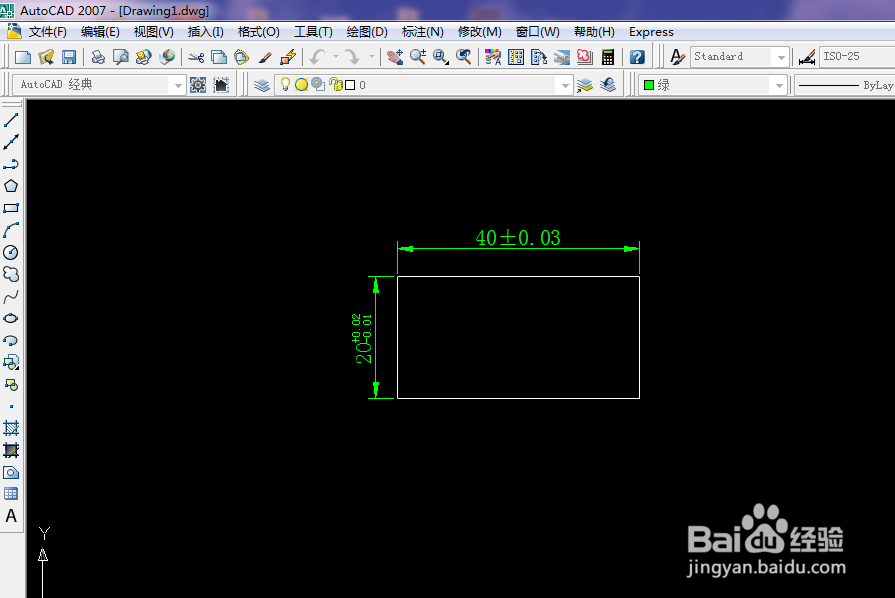Image resolution: width=895 pixels, height=598 pixels.
Task: Click the Insert Block tool
Action: pos(11,362)
